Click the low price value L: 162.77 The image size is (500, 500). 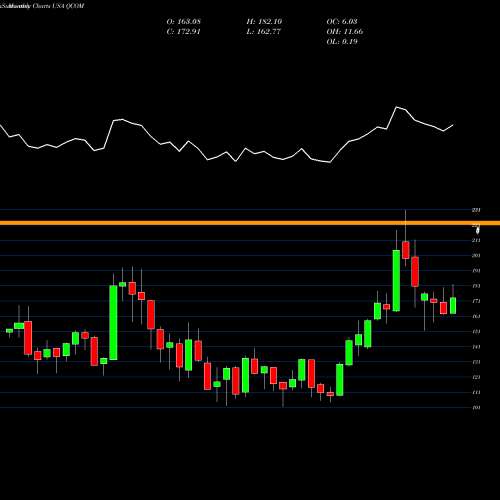tap(263, 31)
